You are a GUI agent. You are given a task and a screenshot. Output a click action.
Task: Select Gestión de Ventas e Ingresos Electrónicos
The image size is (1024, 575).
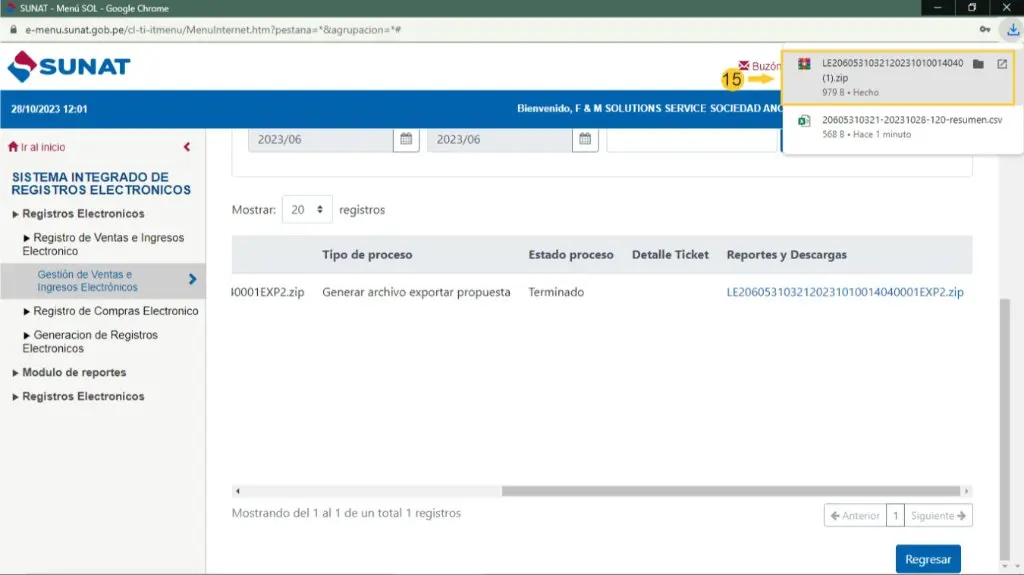[x=87, y=281]
